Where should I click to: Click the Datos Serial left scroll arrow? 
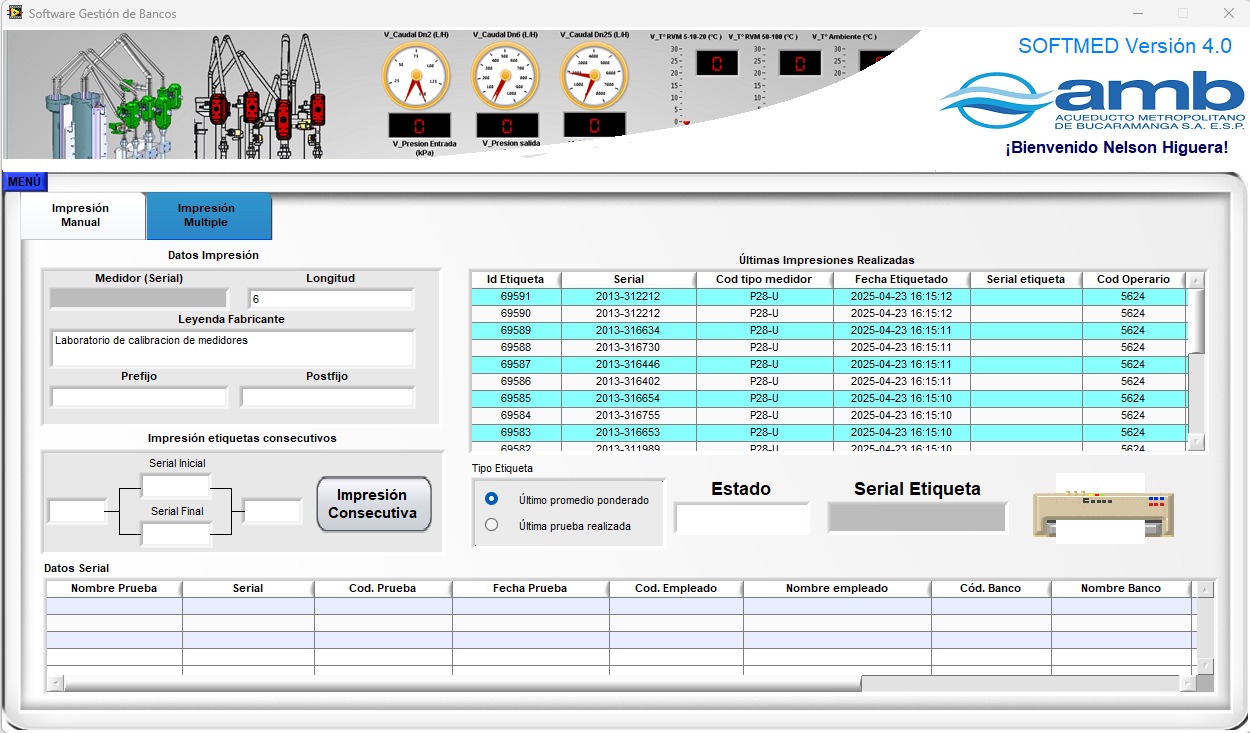click(x=55, y=683)
